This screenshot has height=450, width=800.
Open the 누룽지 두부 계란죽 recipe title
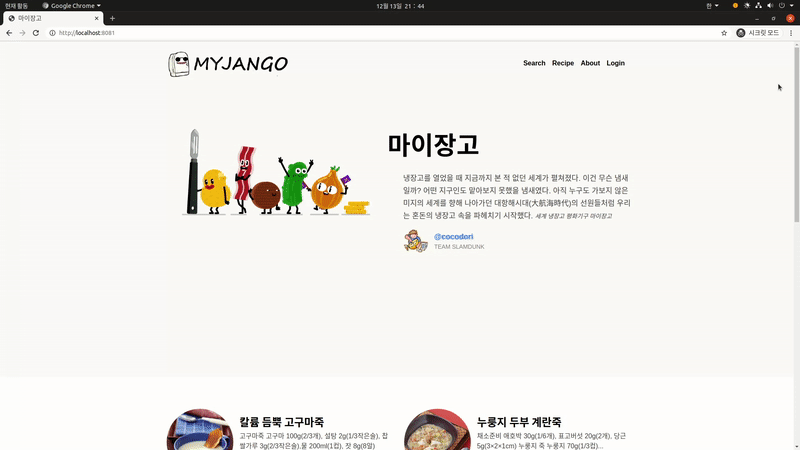(519, 422)
